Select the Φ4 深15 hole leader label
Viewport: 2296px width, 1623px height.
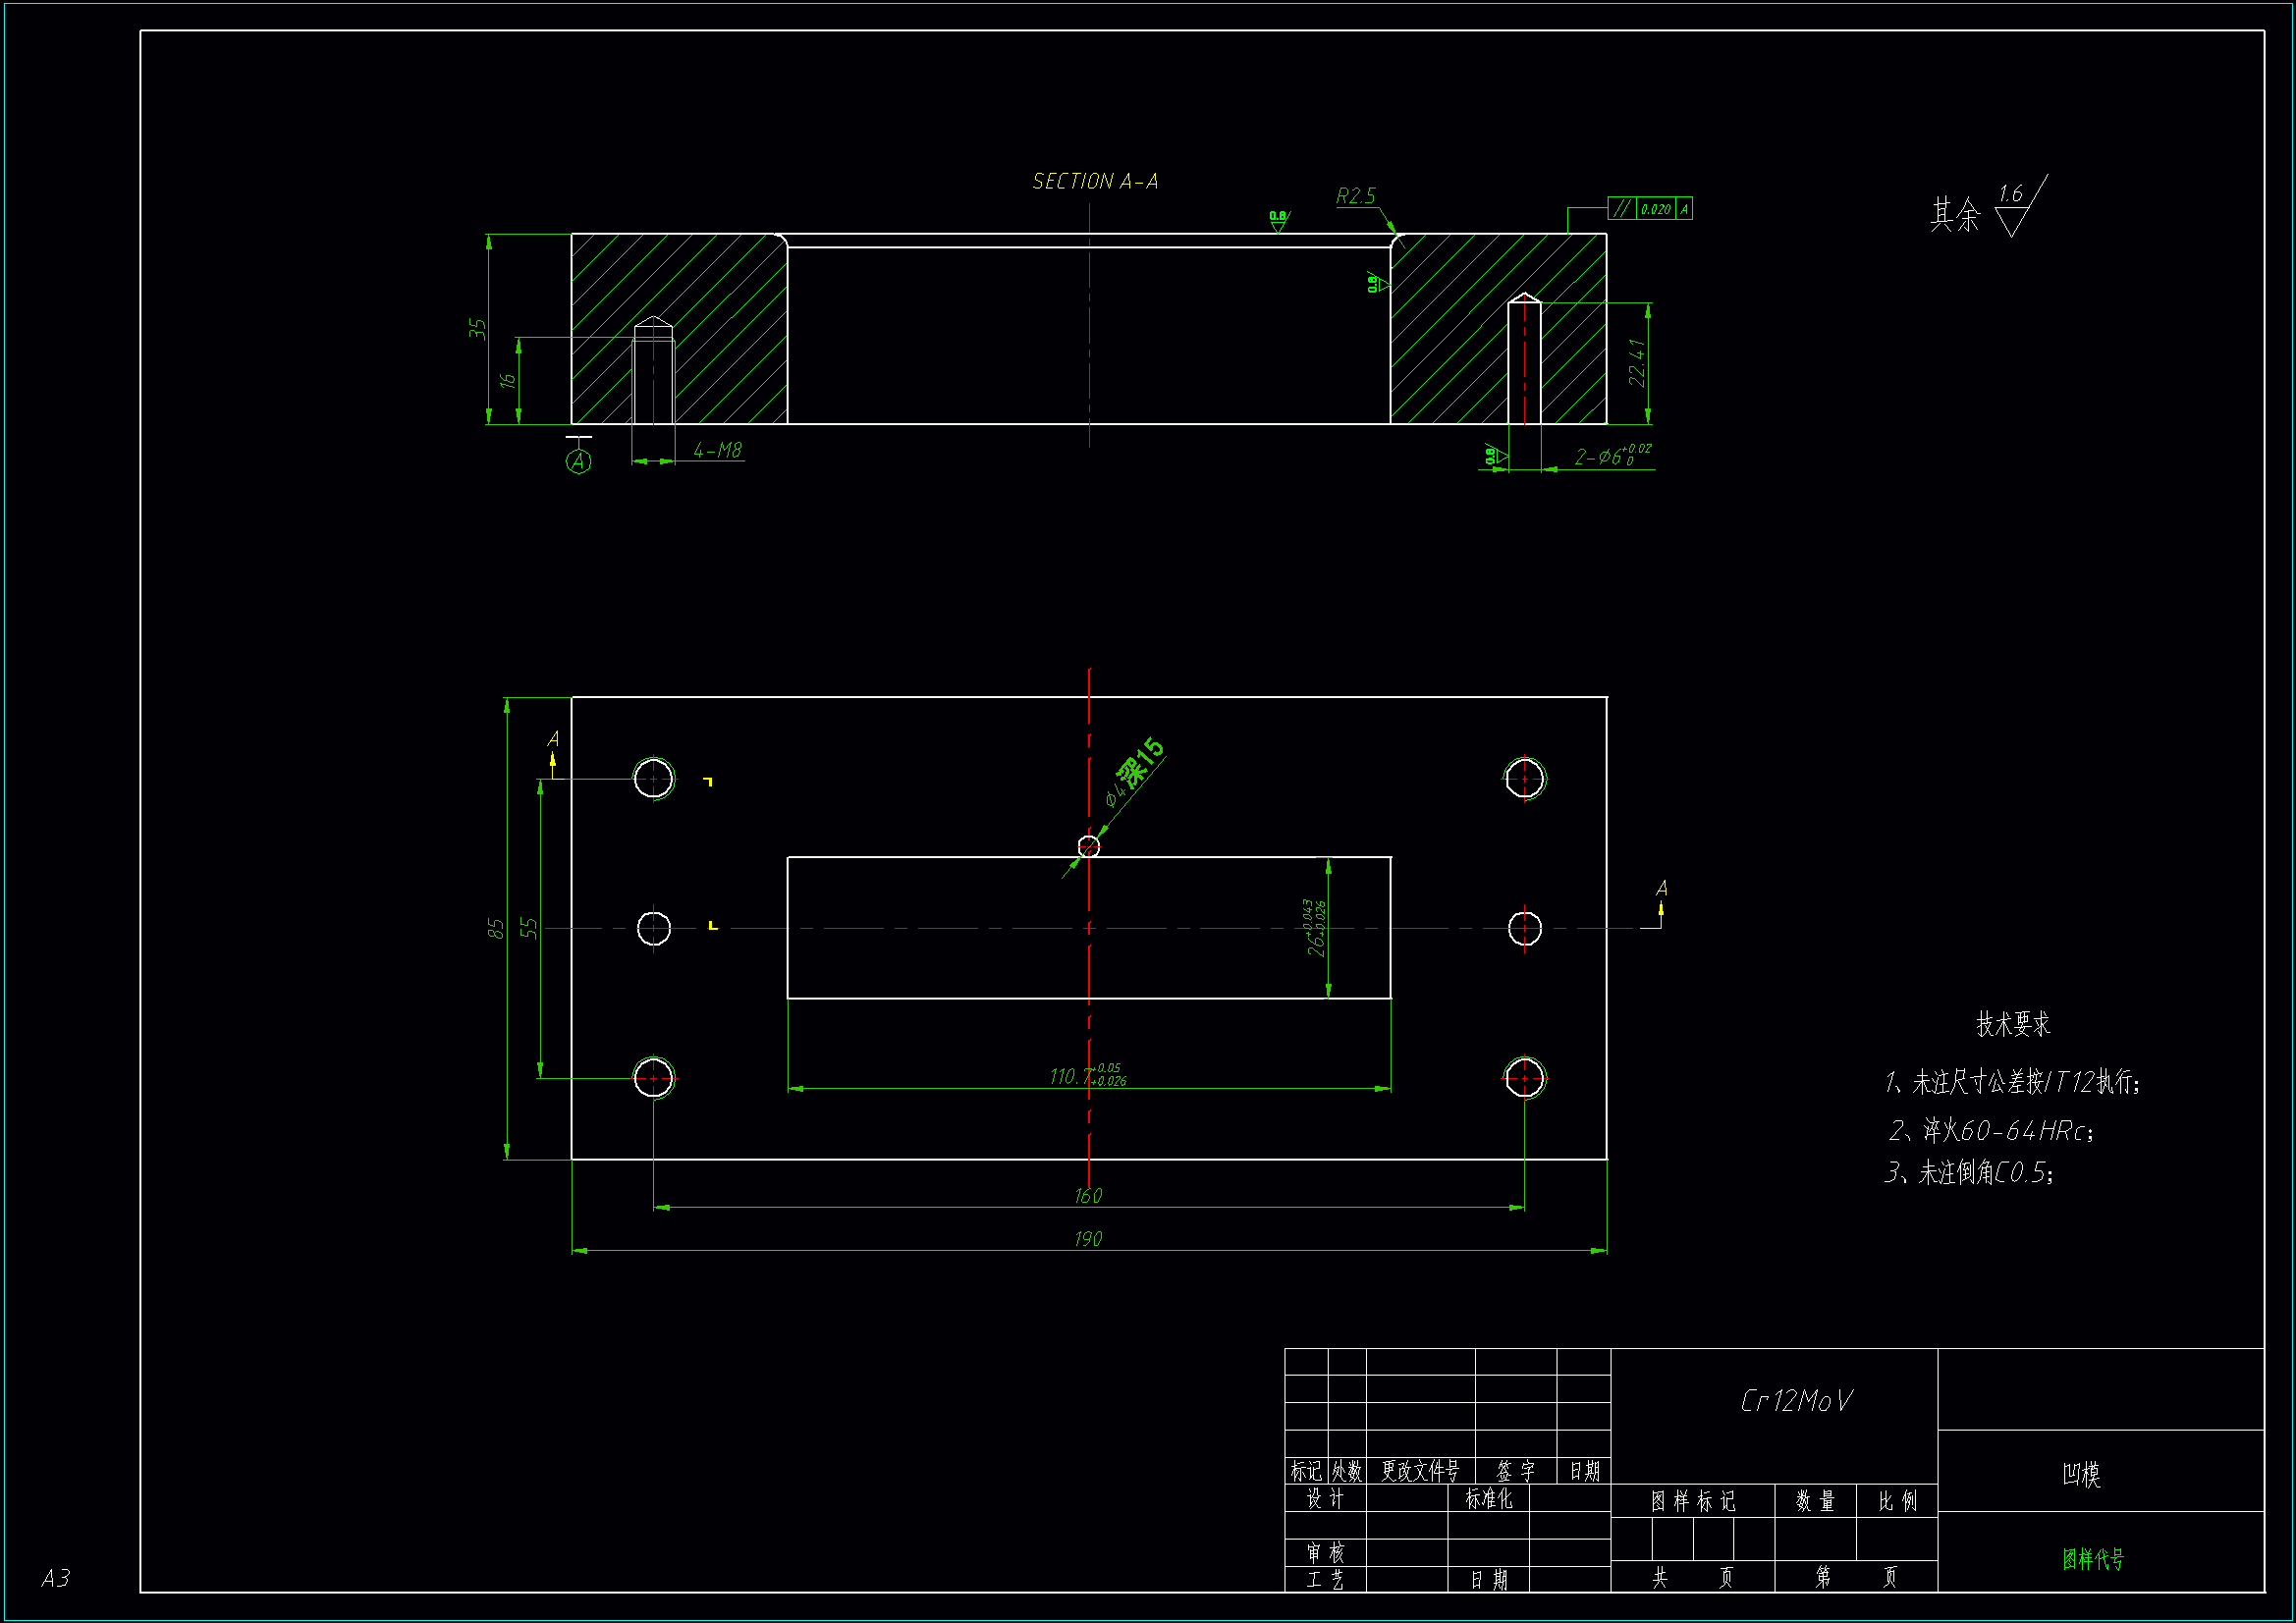pyautogui.click(x=1134, y=772)
